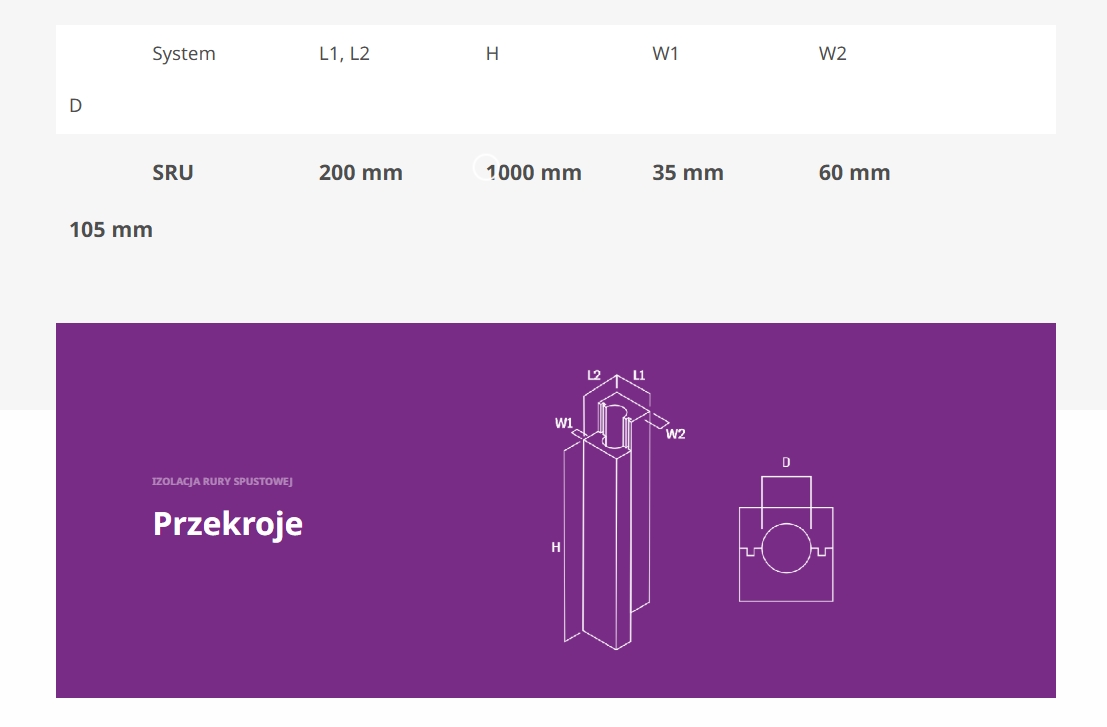Click the 200 mm value cell

point(361,172)
